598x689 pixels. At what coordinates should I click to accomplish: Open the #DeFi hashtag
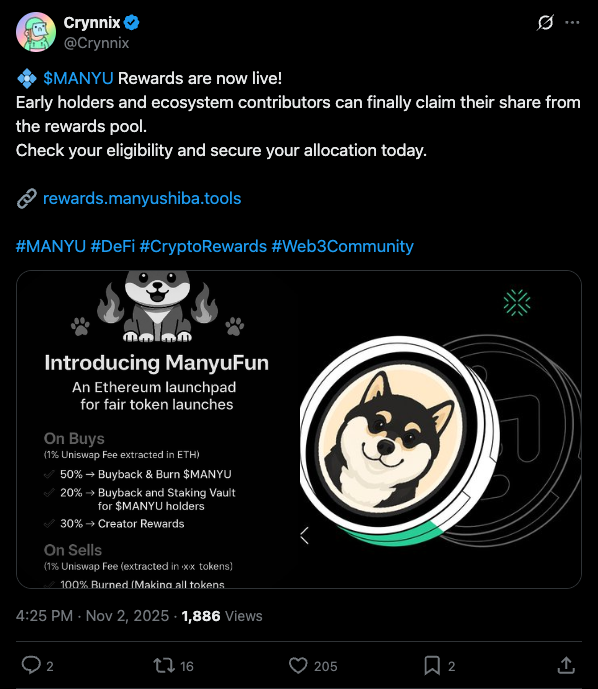point(112,246)
